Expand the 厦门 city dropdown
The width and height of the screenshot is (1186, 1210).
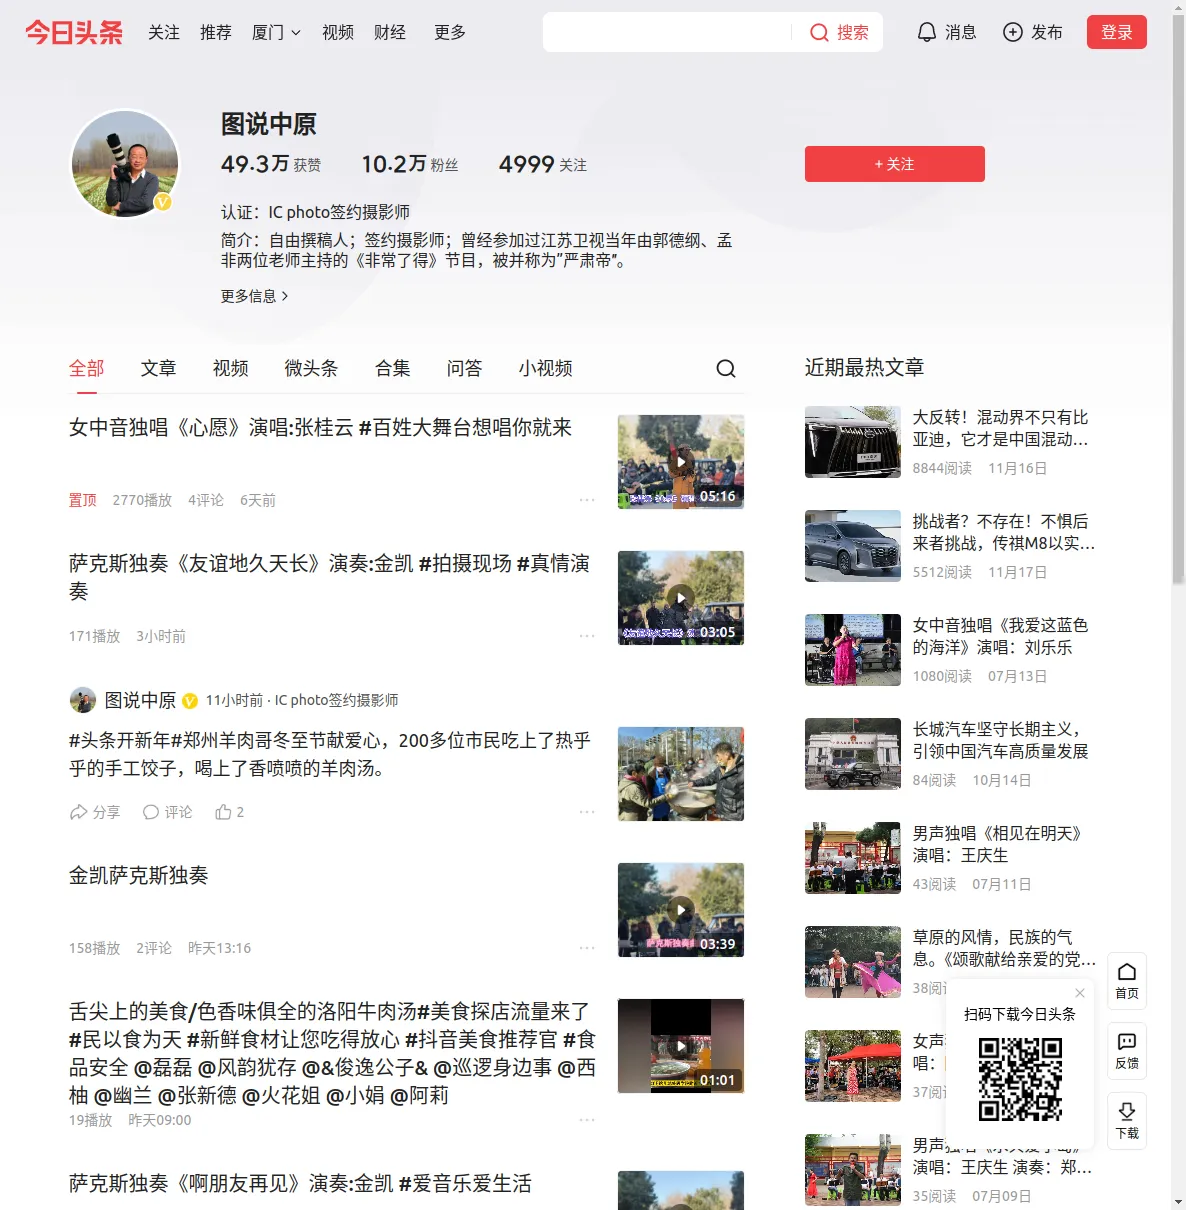pos(276,32)
